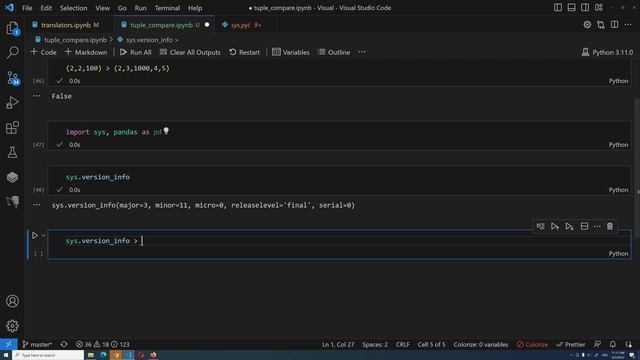Click the code action lightbulb in import cell
Viewport: 640px width, 360px height.
pyautogui.click(x=166, y=131)
